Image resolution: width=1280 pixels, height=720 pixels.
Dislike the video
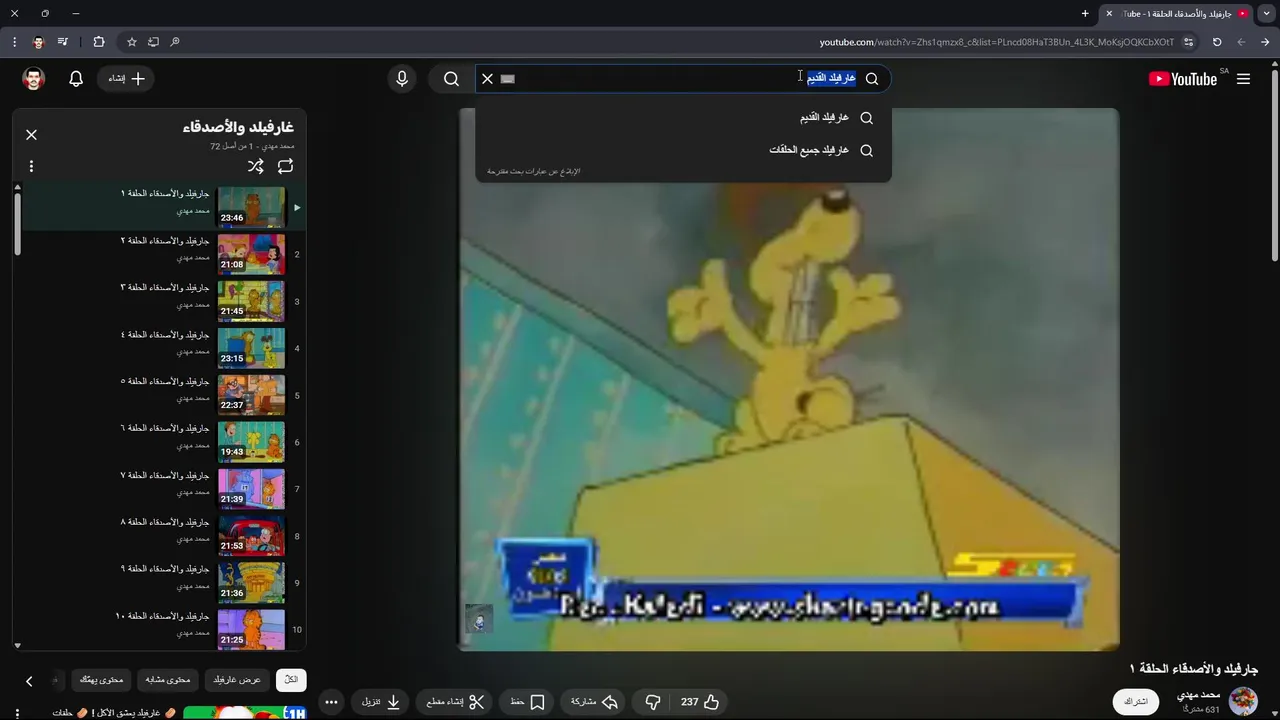(653, 702)
